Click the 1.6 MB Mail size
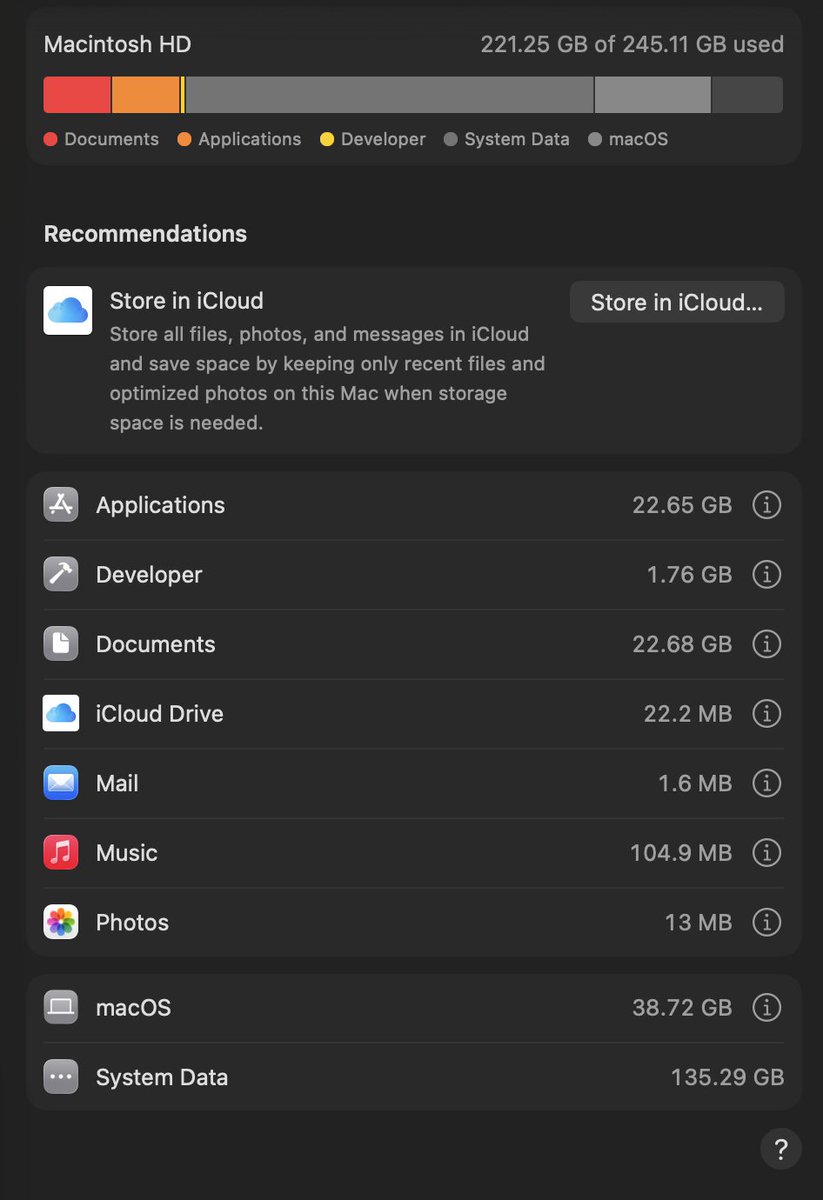The width and height of the screenshot is (823, 1200). (x=695, y=783)
